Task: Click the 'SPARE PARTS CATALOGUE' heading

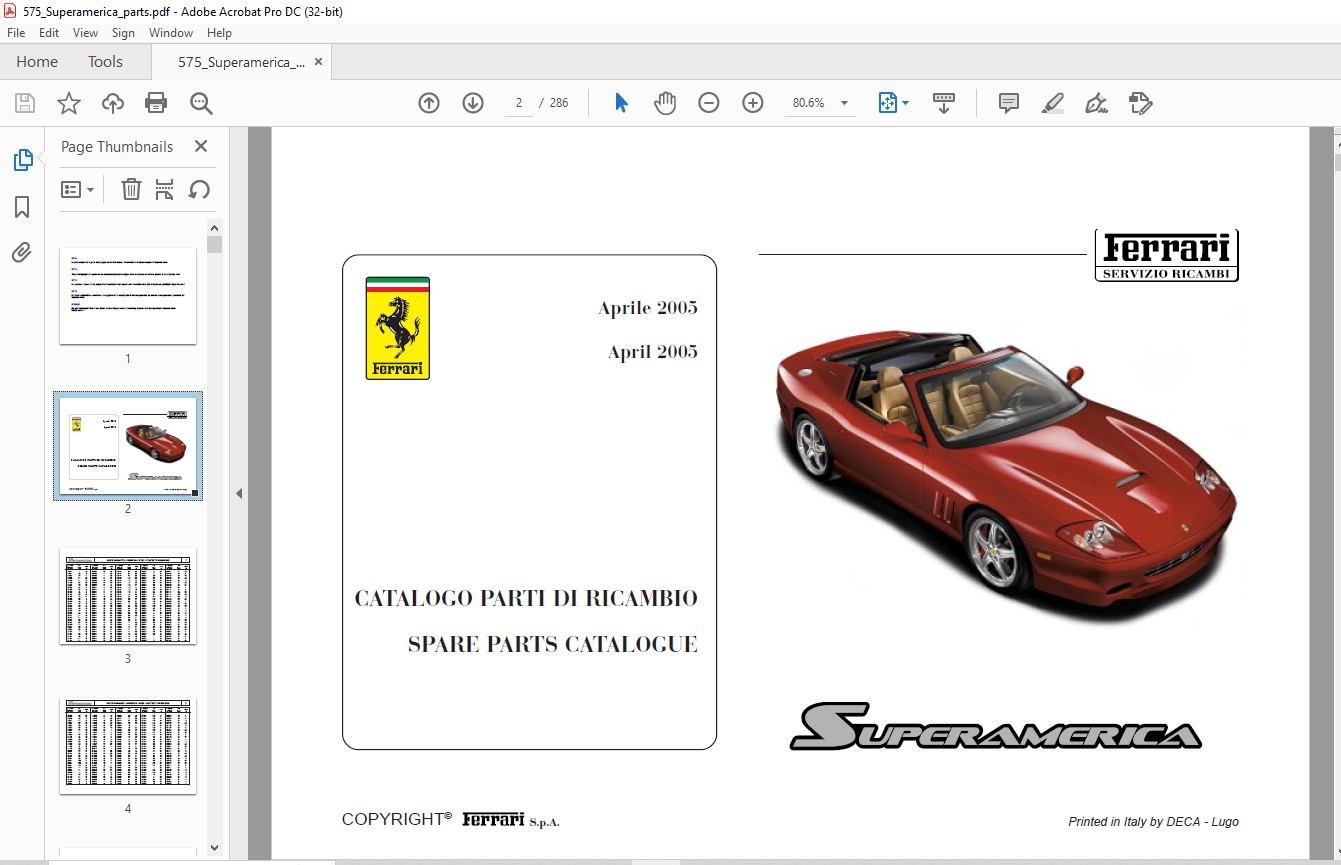Action: tap(553, 644)
